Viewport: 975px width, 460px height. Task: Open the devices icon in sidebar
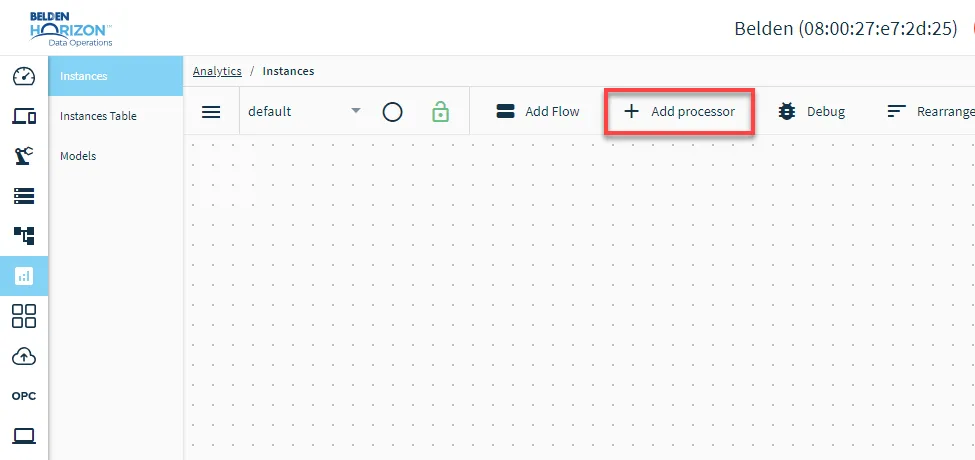(24, 116)
